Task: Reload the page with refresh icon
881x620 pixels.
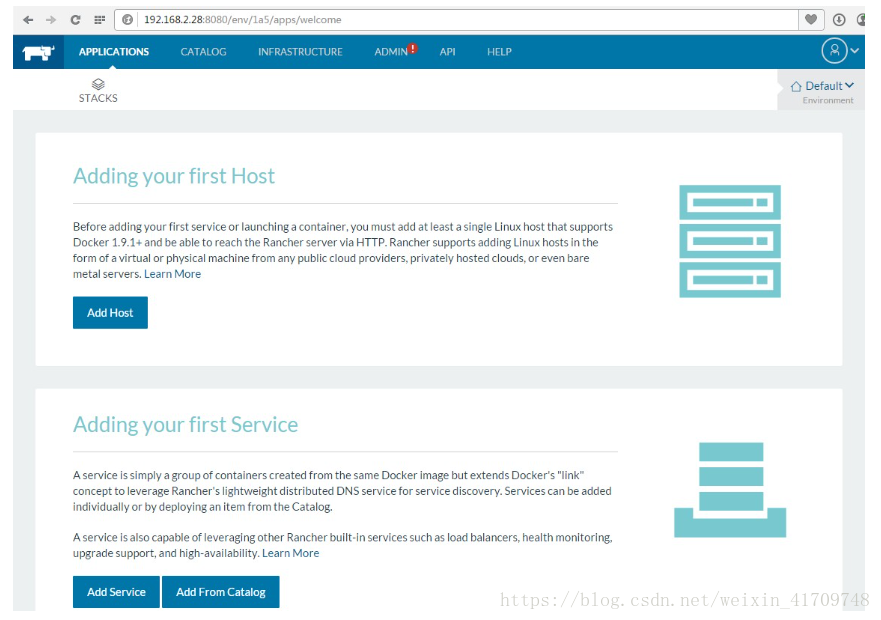Action: 75,20
